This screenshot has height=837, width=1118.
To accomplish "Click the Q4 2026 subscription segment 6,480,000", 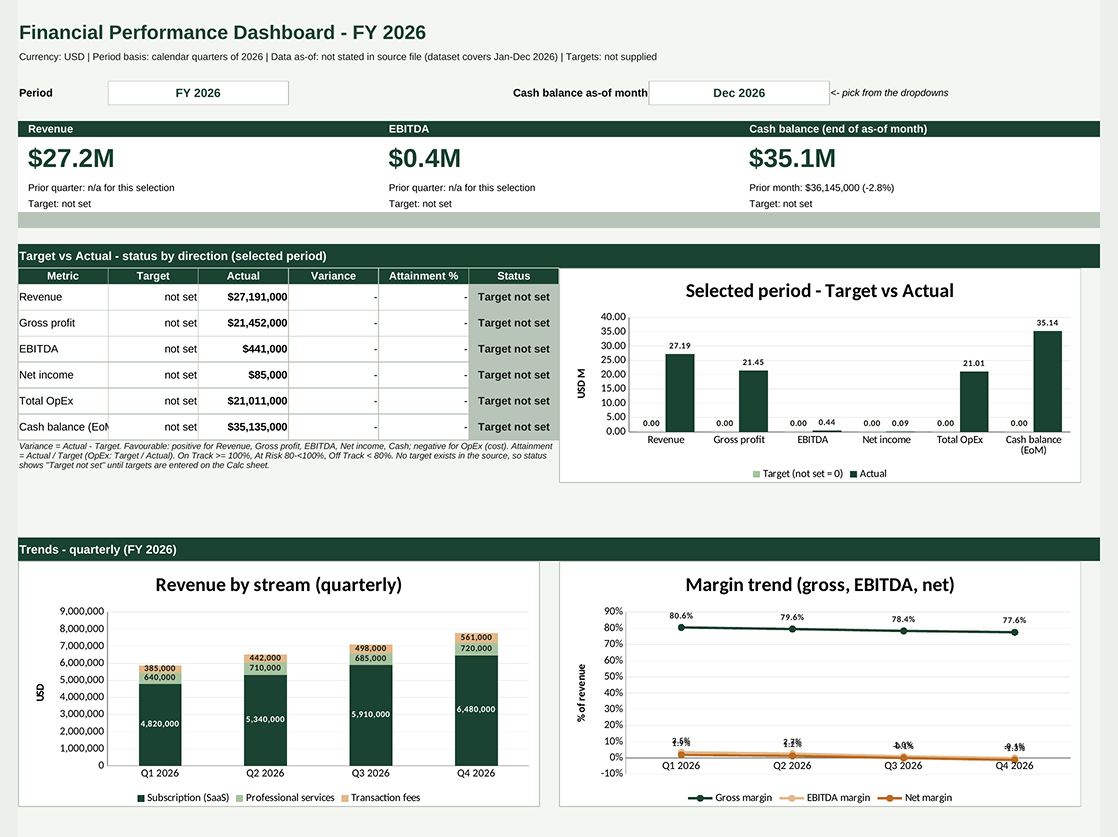I will point(476,710).
